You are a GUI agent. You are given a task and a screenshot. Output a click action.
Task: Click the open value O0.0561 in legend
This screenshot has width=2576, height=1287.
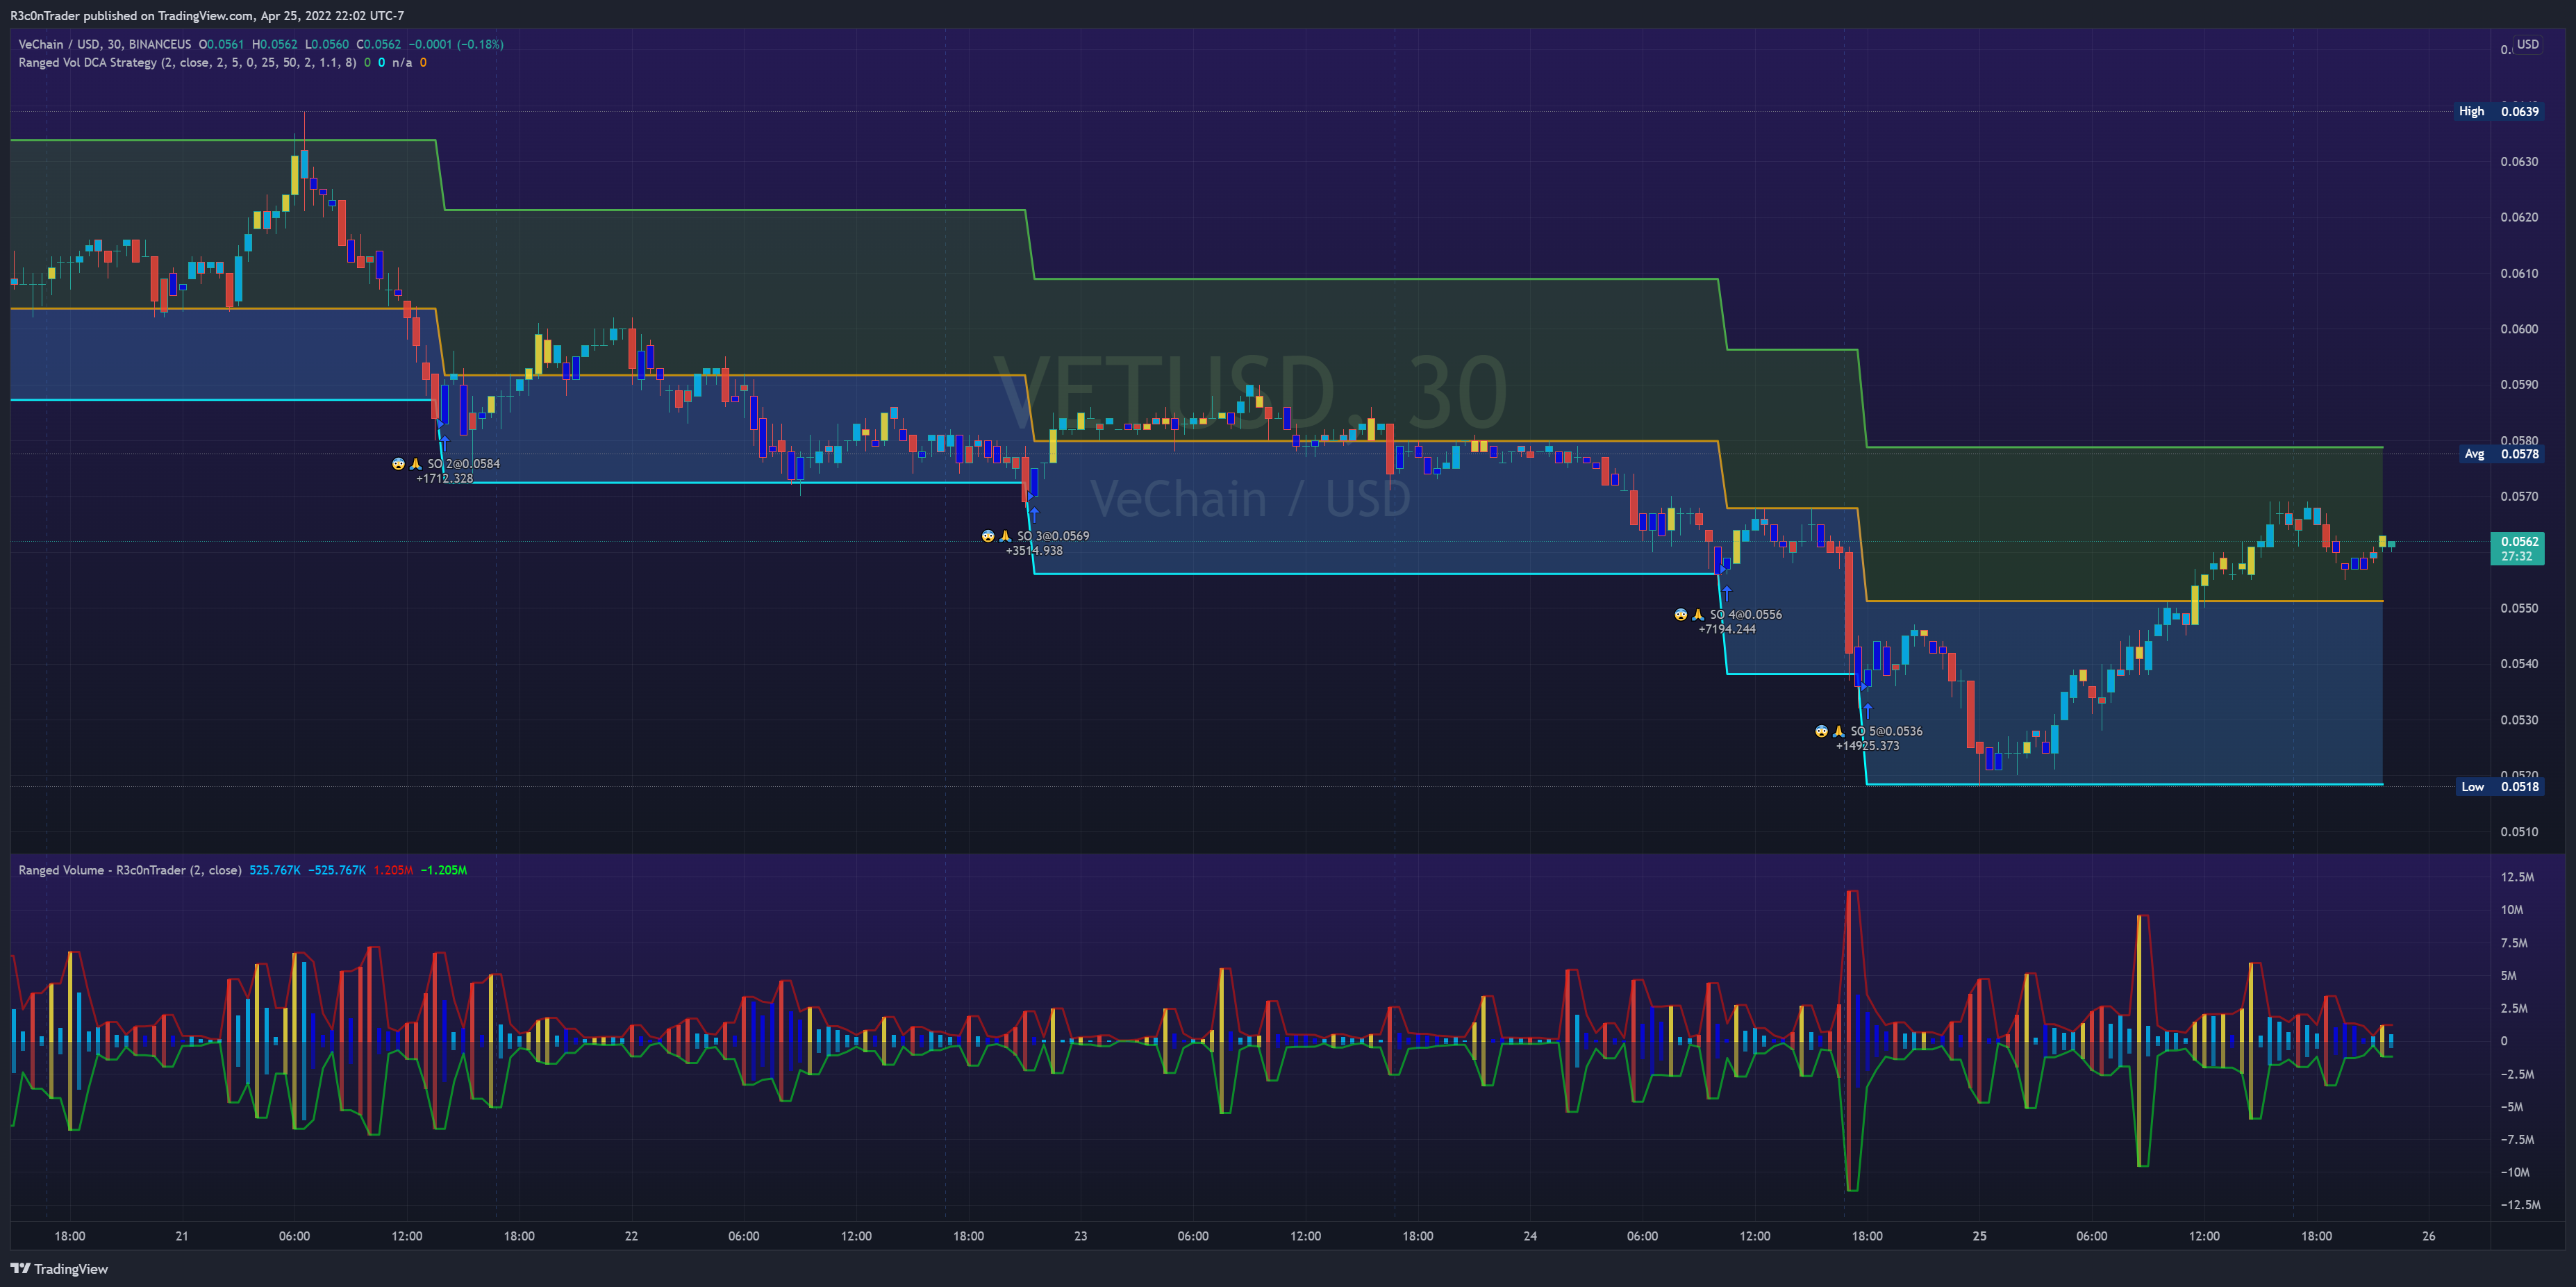point(221,44)
